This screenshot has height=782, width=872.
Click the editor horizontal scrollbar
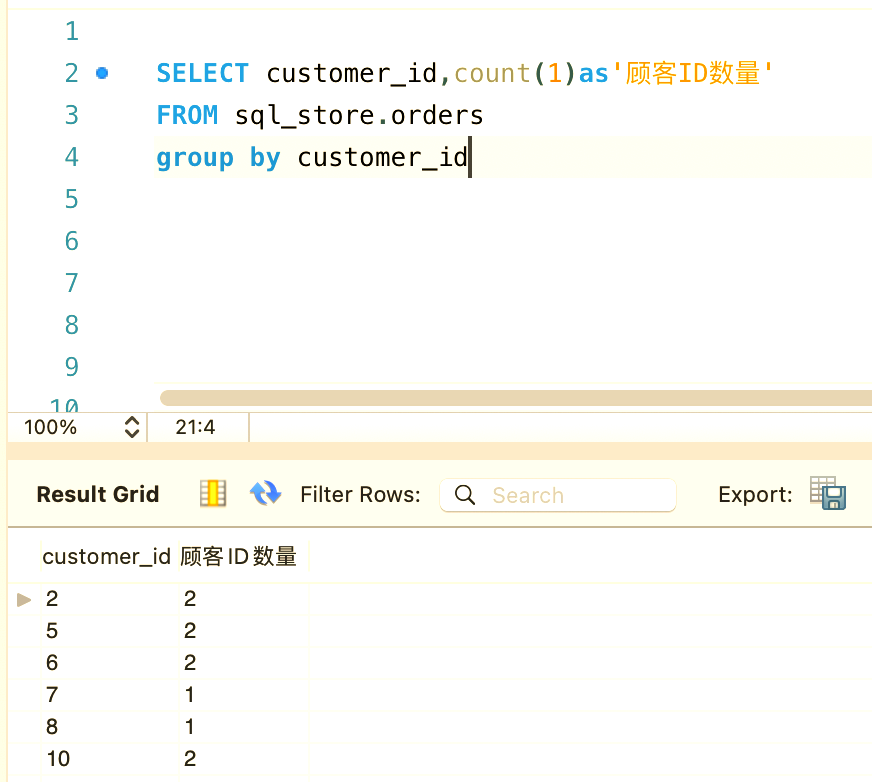[516, 398]
